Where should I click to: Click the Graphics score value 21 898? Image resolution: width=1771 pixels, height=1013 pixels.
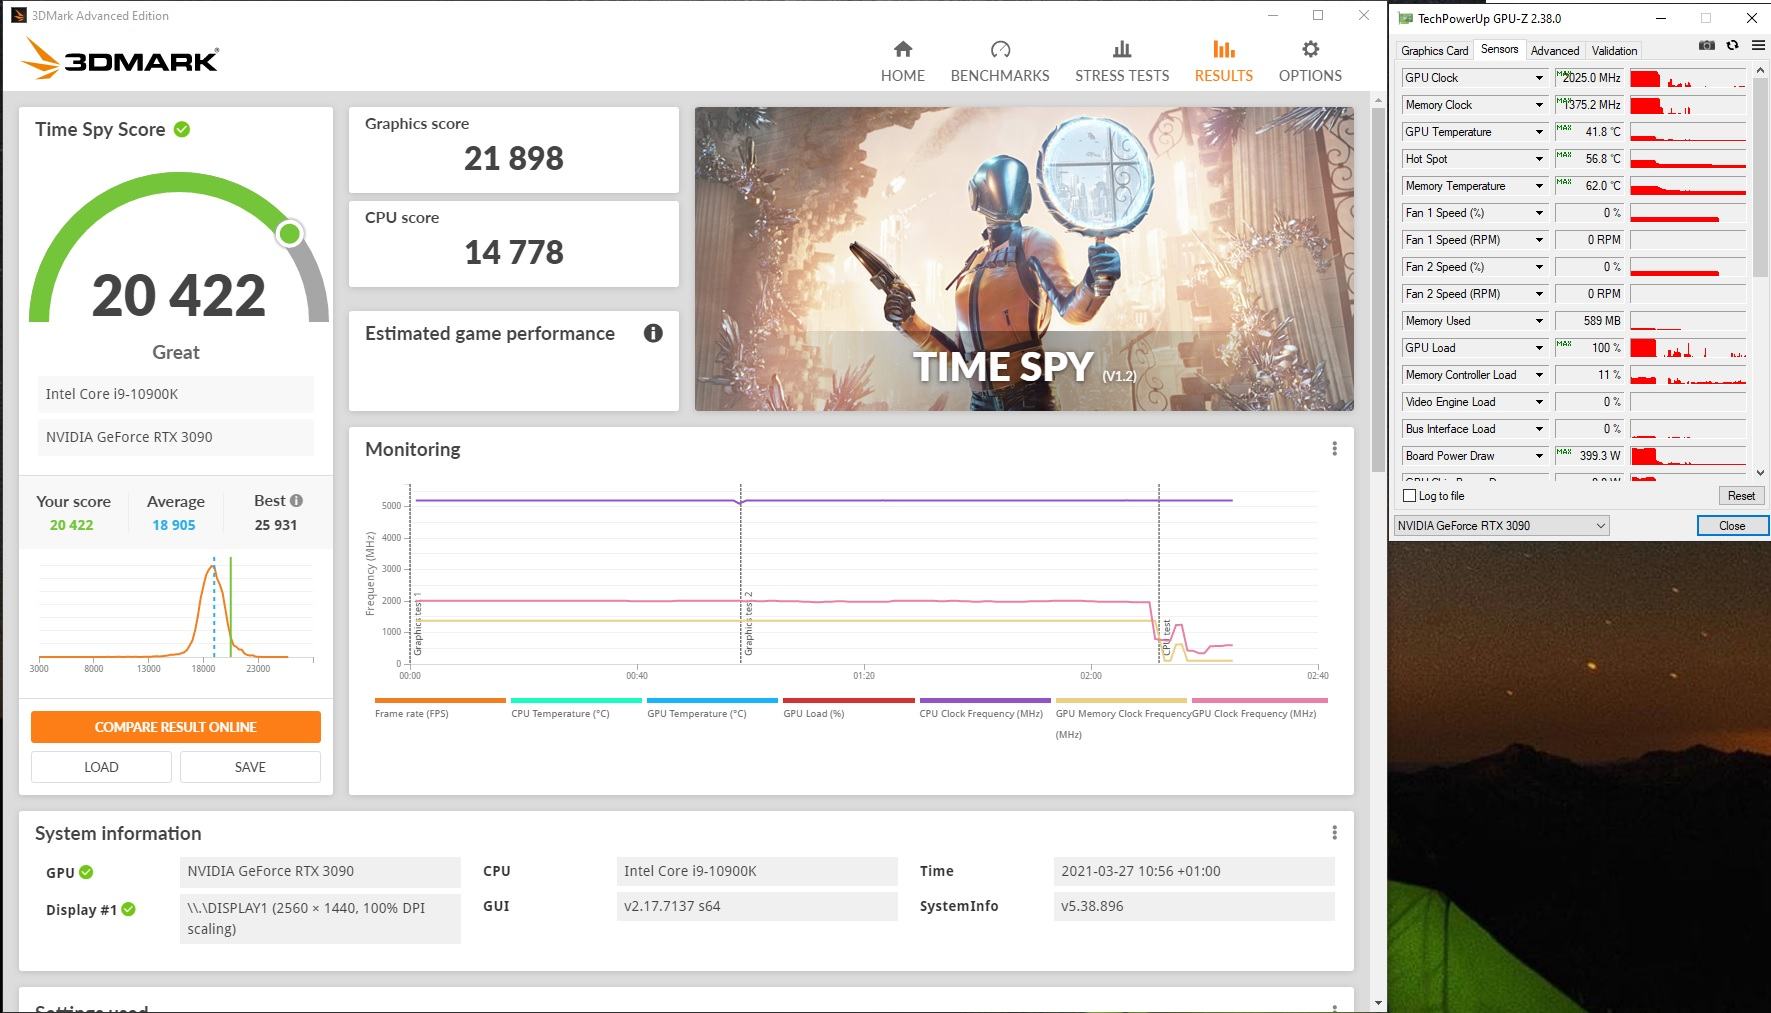514,158
